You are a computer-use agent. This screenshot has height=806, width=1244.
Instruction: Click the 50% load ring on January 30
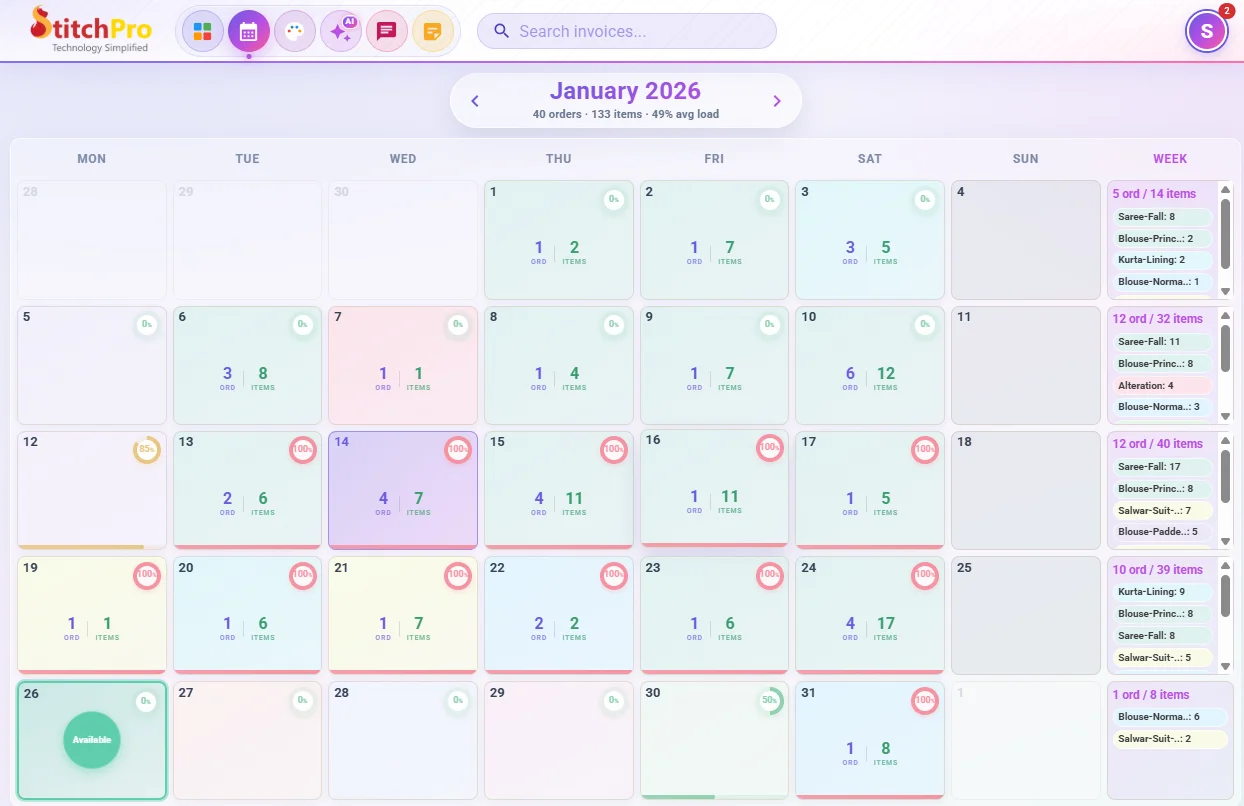(769, 701)
